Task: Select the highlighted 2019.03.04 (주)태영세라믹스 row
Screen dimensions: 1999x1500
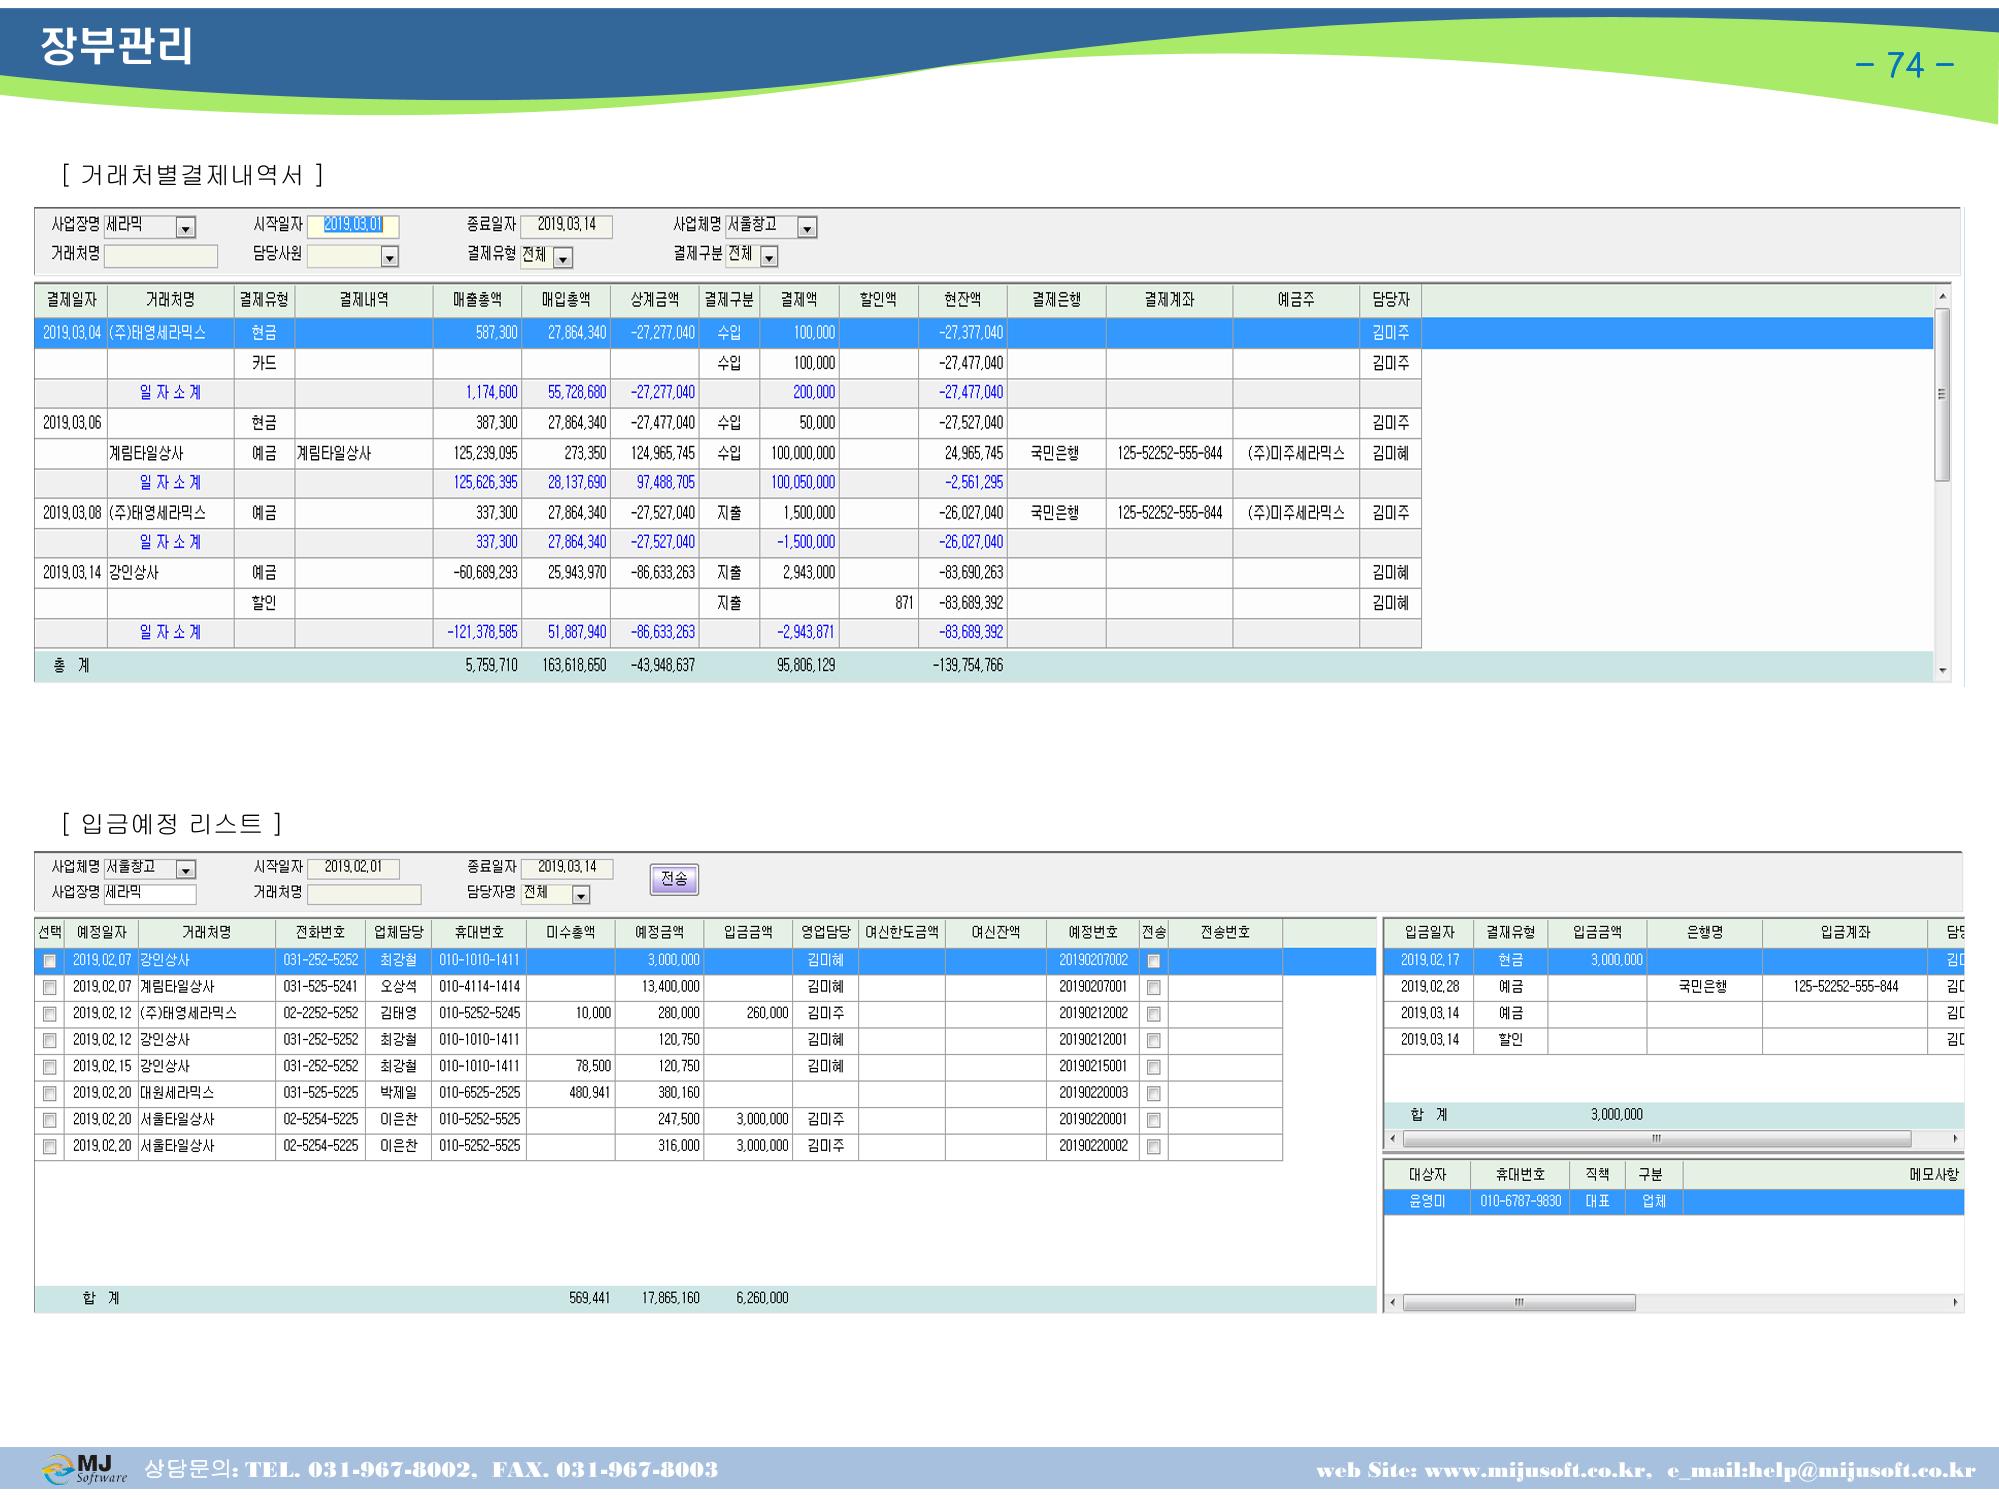Action: (x=983, y=333)
